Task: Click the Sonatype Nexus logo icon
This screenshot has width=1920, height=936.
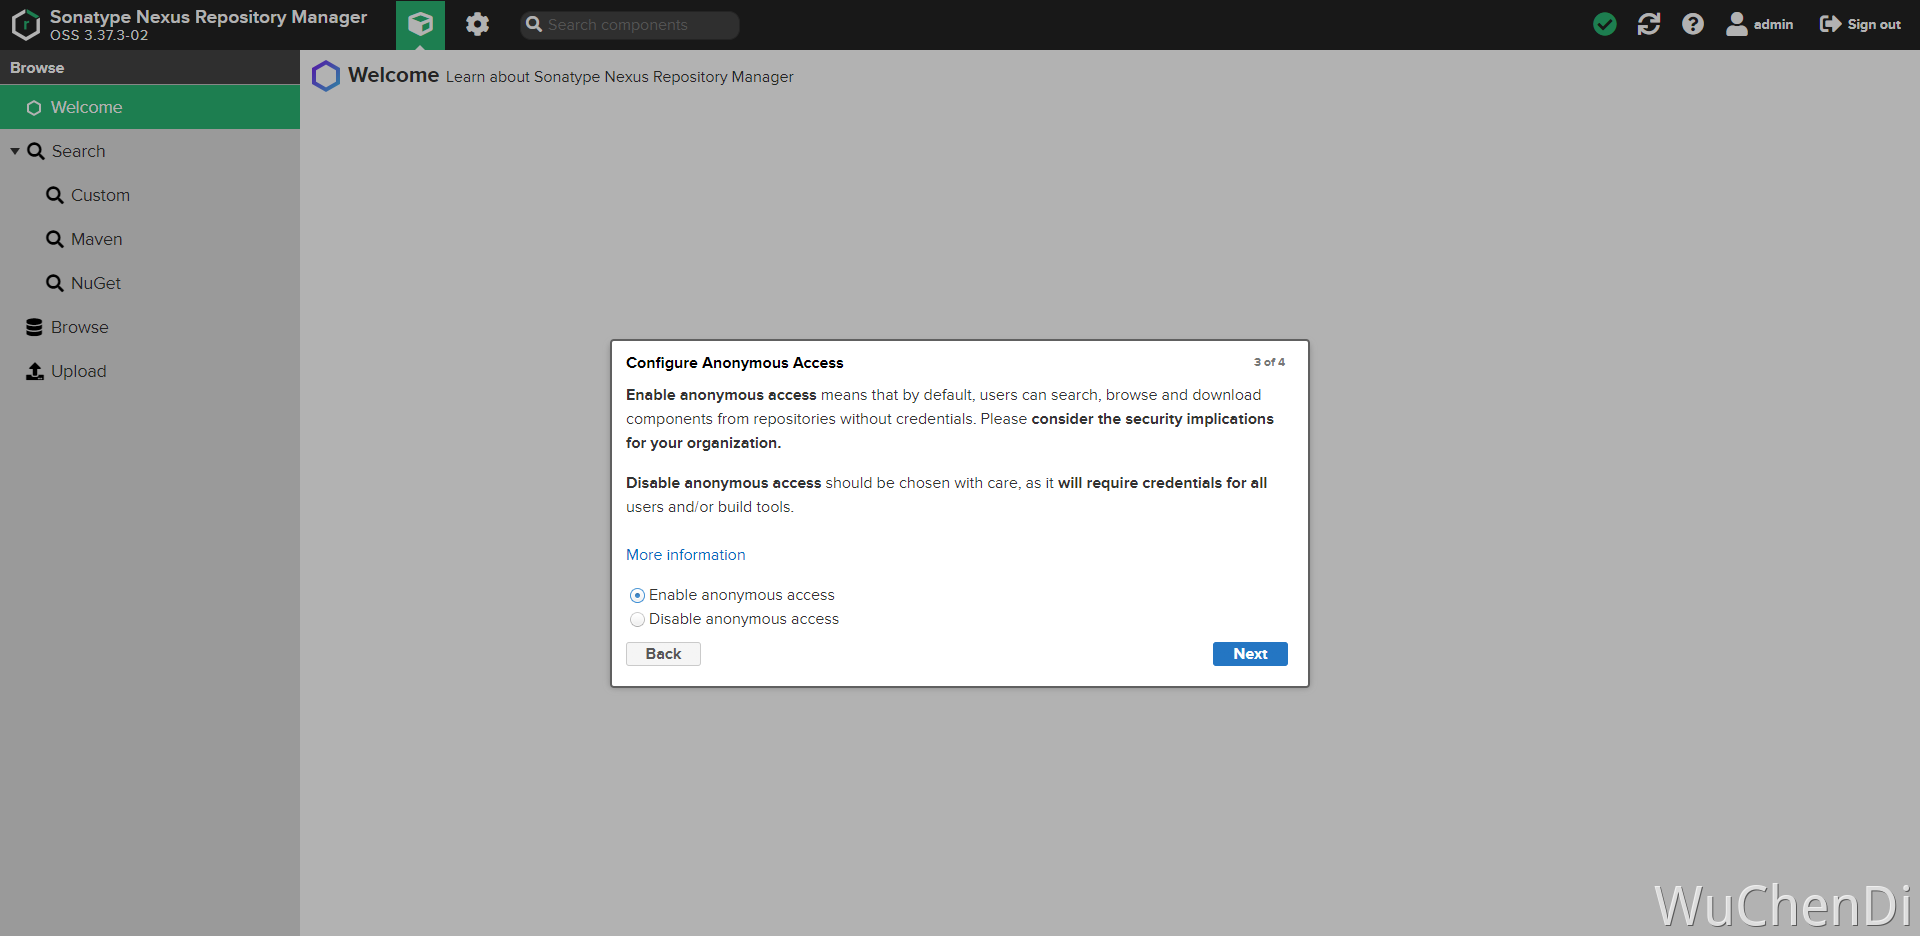Action: click(x=26, y=25)
